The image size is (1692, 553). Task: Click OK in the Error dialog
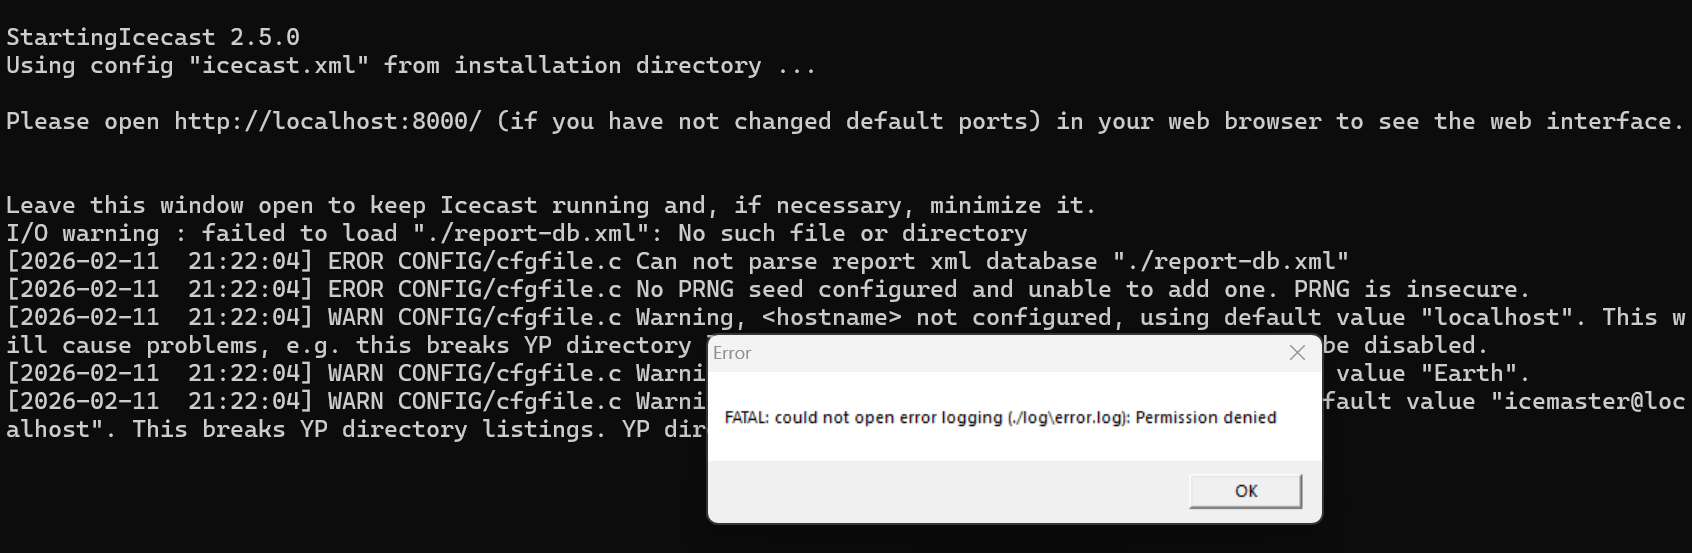[1245, 491]
